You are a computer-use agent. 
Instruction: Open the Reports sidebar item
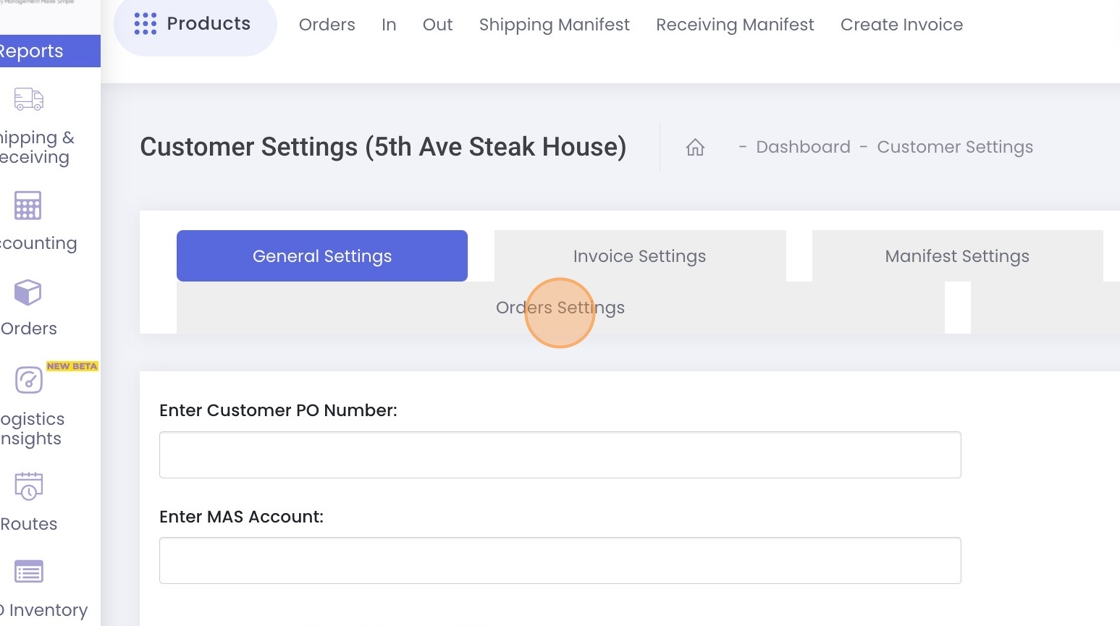tap(43, 51)
